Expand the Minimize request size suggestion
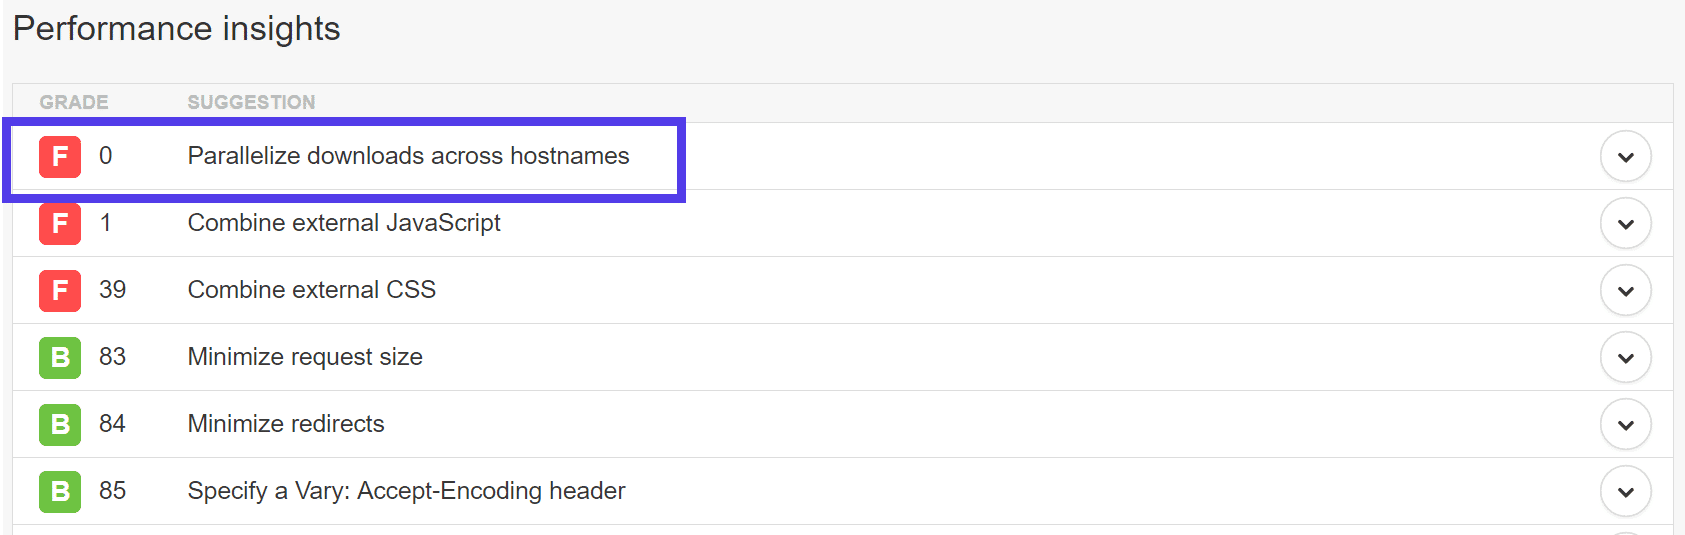1685x535 pixels. pyautogui.click(x=1625, y=357)
